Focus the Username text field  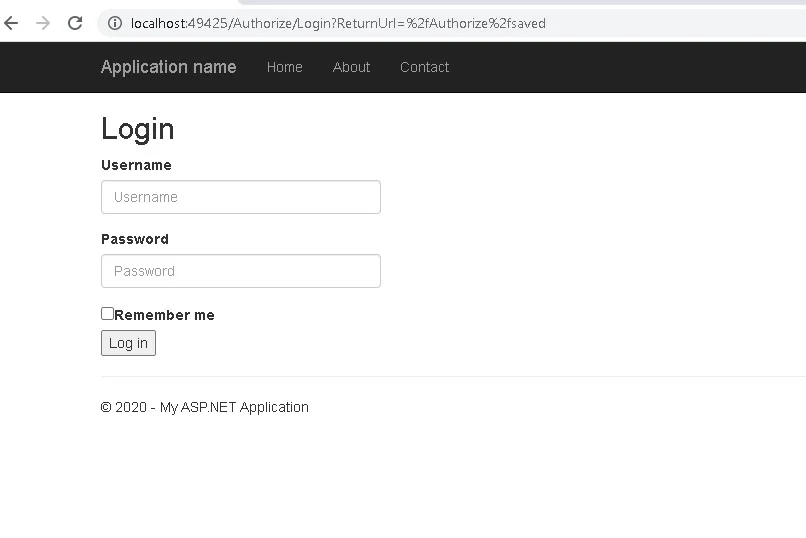tap(241, 197)
